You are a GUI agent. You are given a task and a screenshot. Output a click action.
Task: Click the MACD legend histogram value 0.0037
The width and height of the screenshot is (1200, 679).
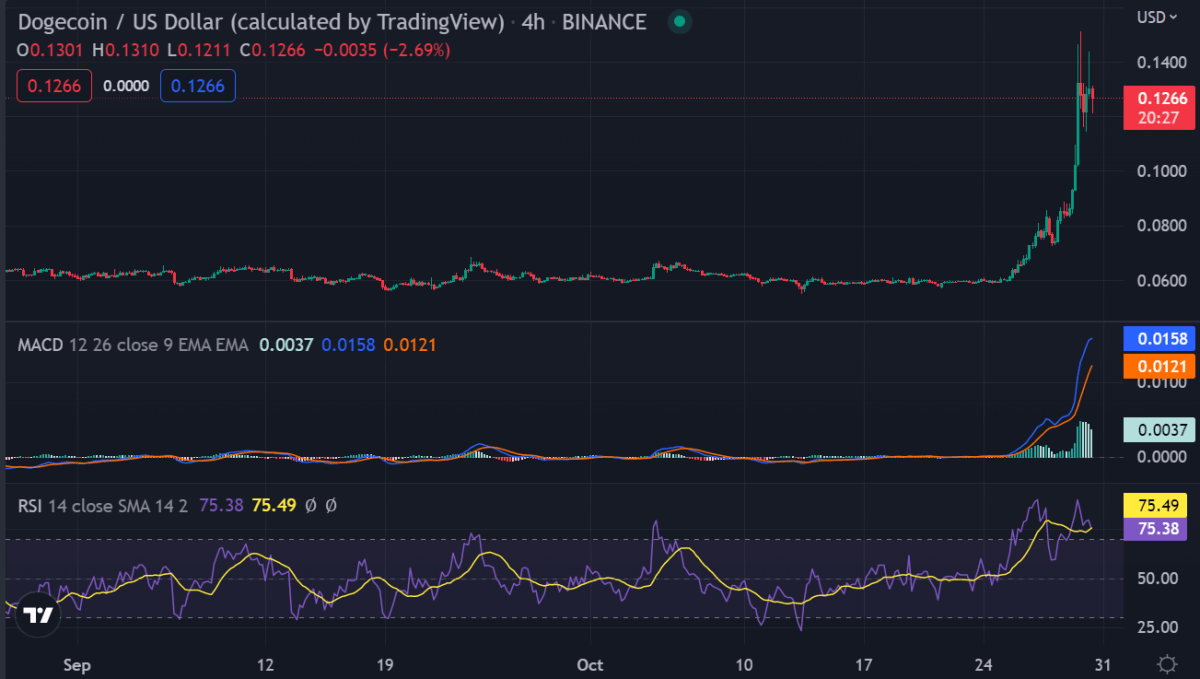click(287, 345)
